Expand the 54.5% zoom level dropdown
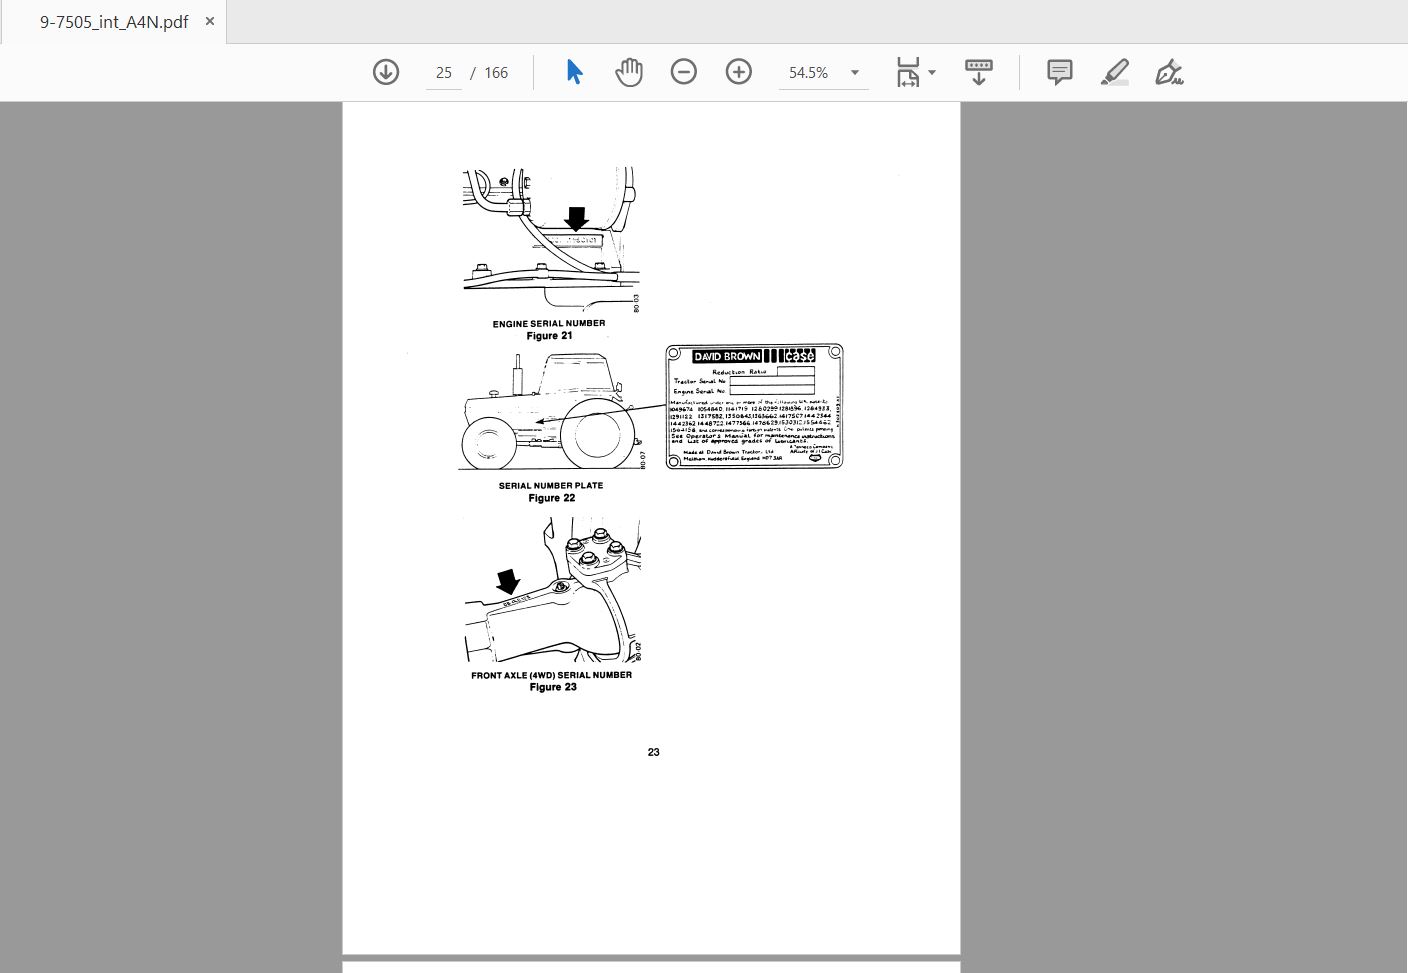Image resolution: width=1408 pixels, height=973 pixels. tap(855, 73)
